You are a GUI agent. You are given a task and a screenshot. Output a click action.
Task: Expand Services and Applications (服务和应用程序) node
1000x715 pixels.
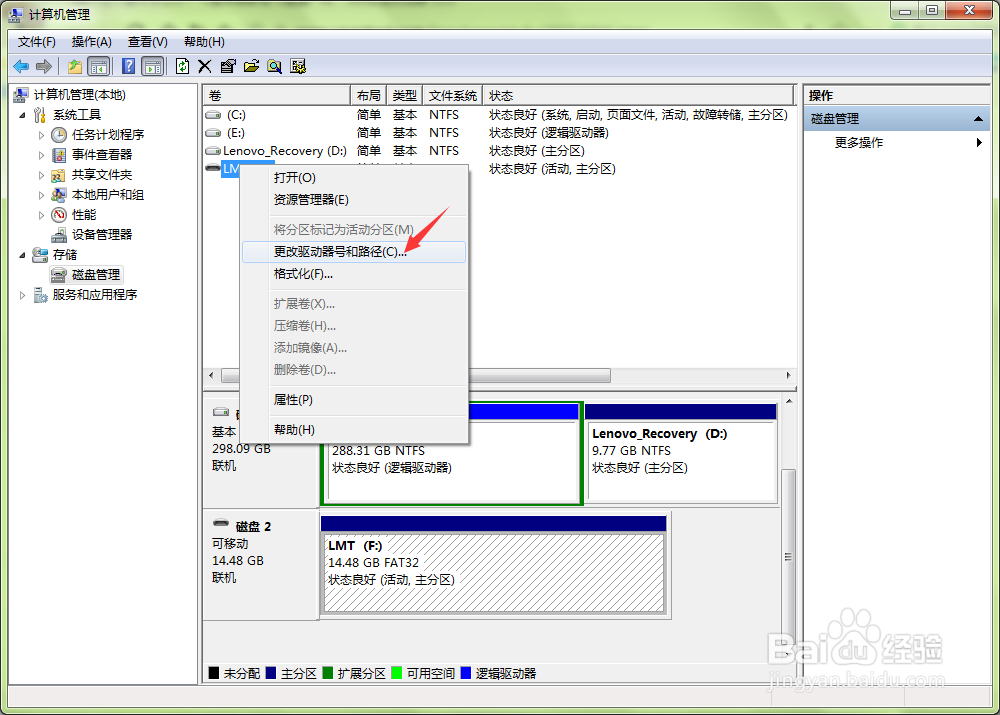[x=22, y=295]
